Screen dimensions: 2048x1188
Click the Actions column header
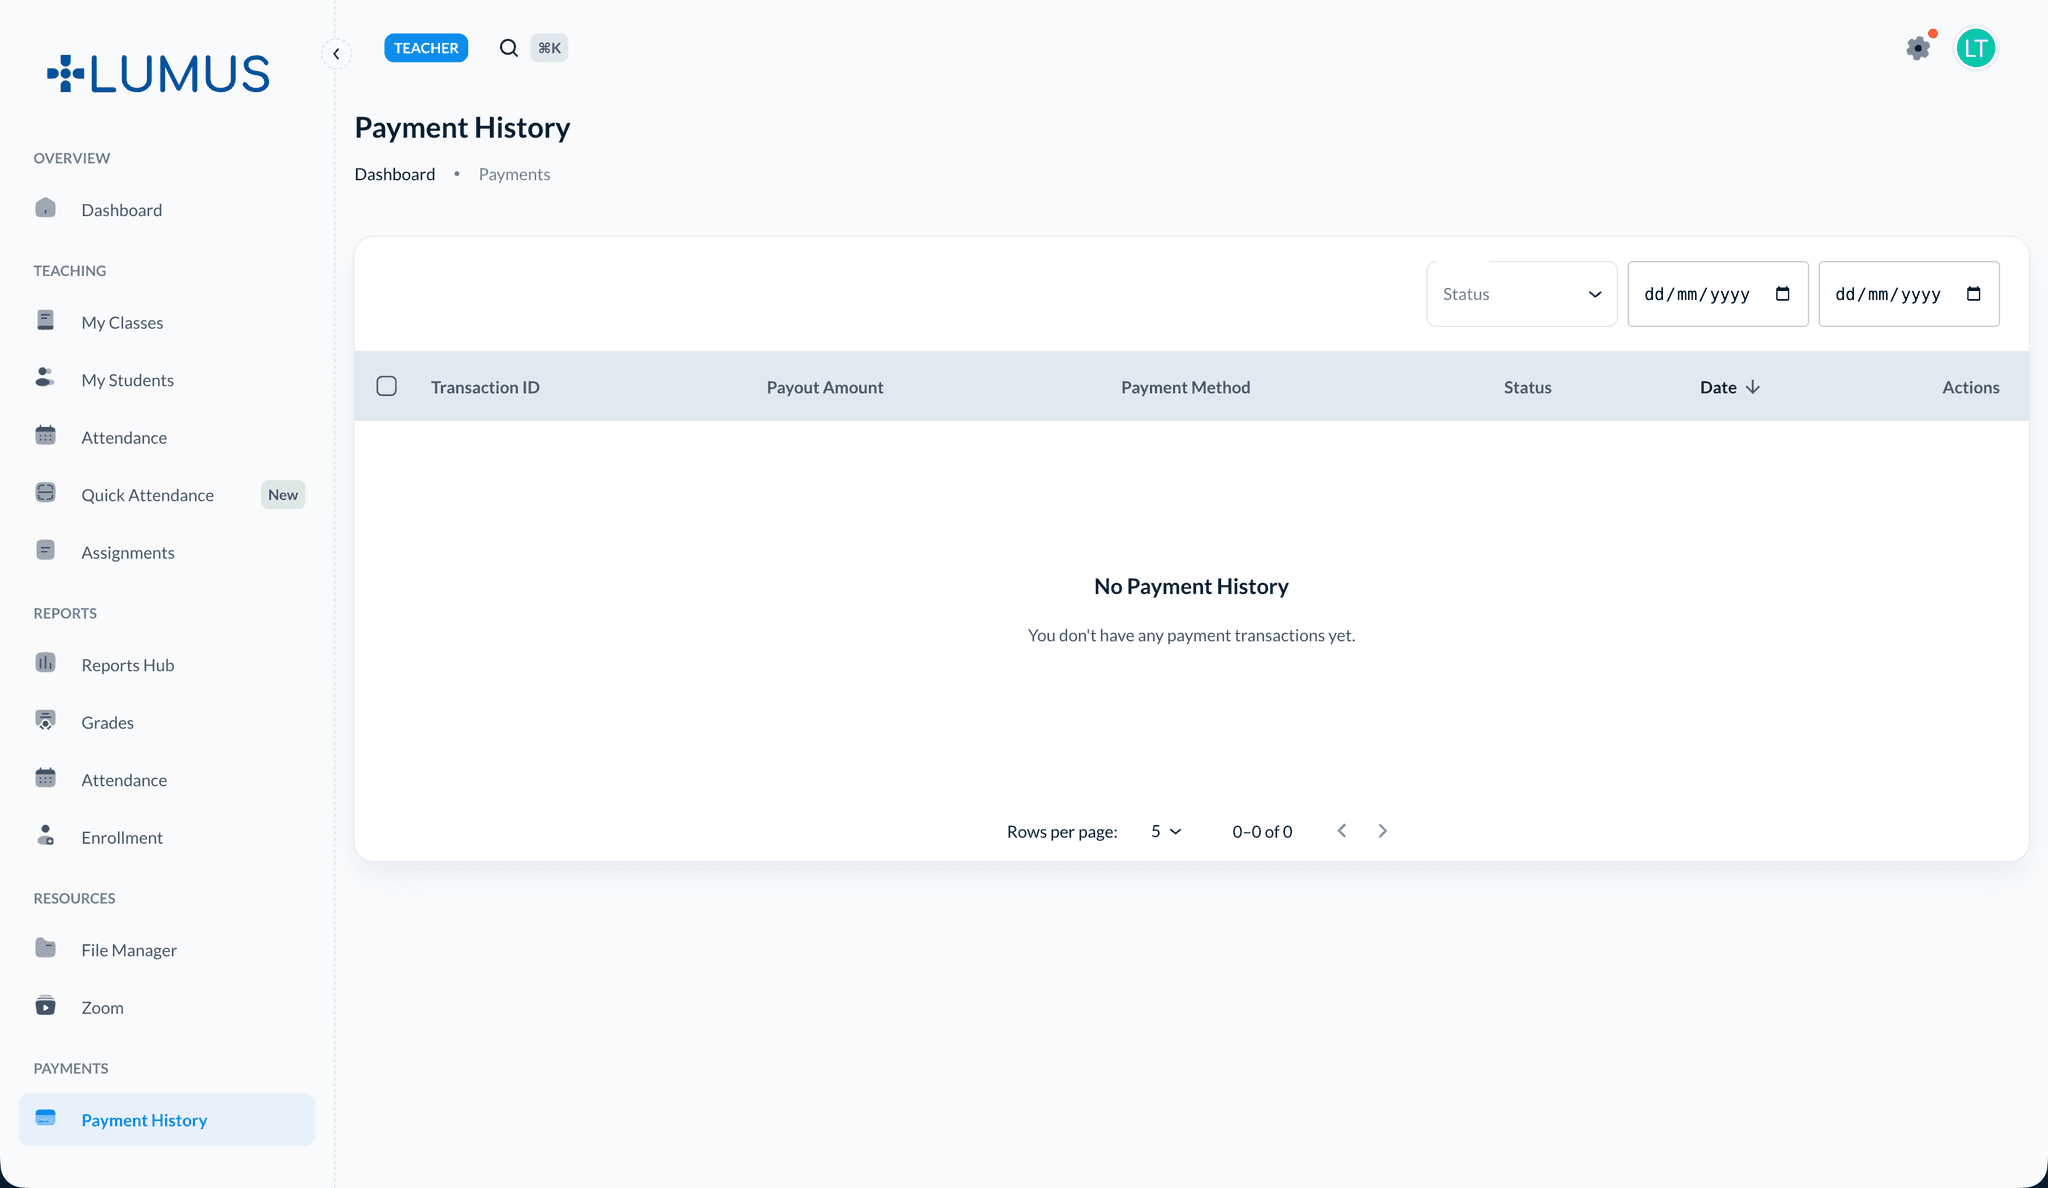pos(1971,387)
